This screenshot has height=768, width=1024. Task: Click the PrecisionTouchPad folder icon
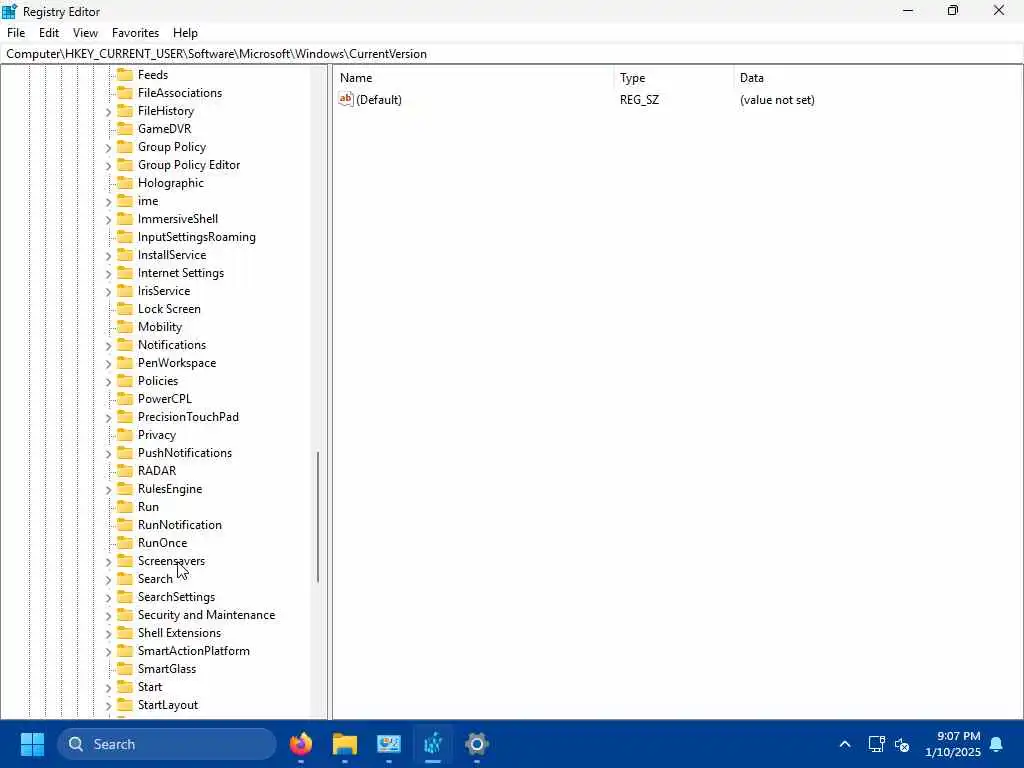coord(125,417)
